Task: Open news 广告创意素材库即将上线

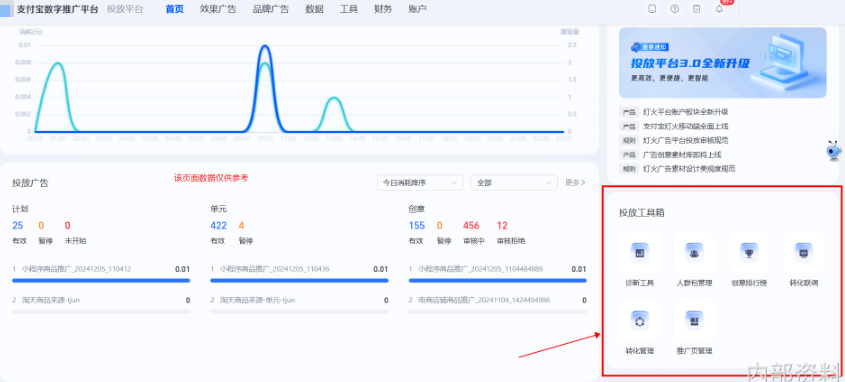Action: click(682, 155)
